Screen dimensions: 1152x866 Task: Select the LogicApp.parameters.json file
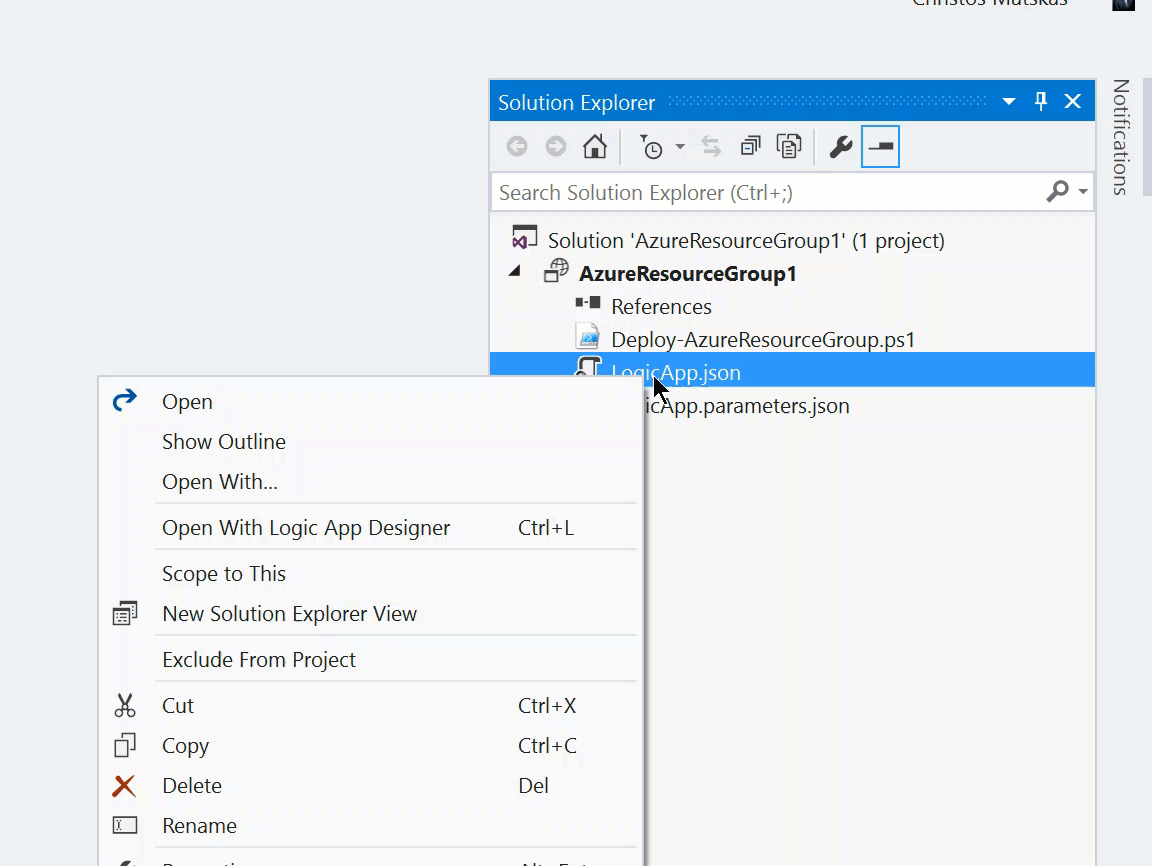(x=747, y=406)
